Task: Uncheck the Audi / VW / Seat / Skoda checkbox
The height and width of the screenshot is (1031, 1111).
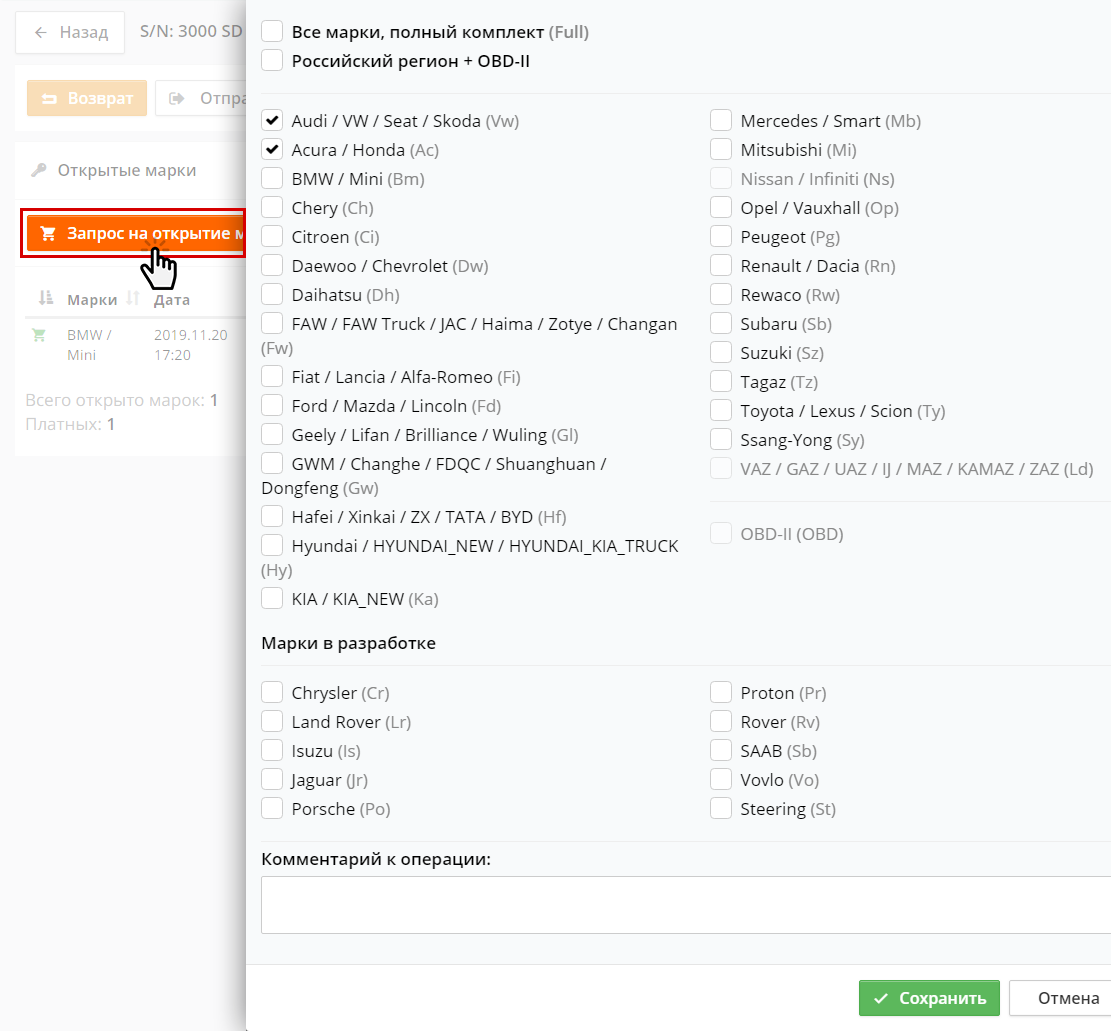Action: 272,121
